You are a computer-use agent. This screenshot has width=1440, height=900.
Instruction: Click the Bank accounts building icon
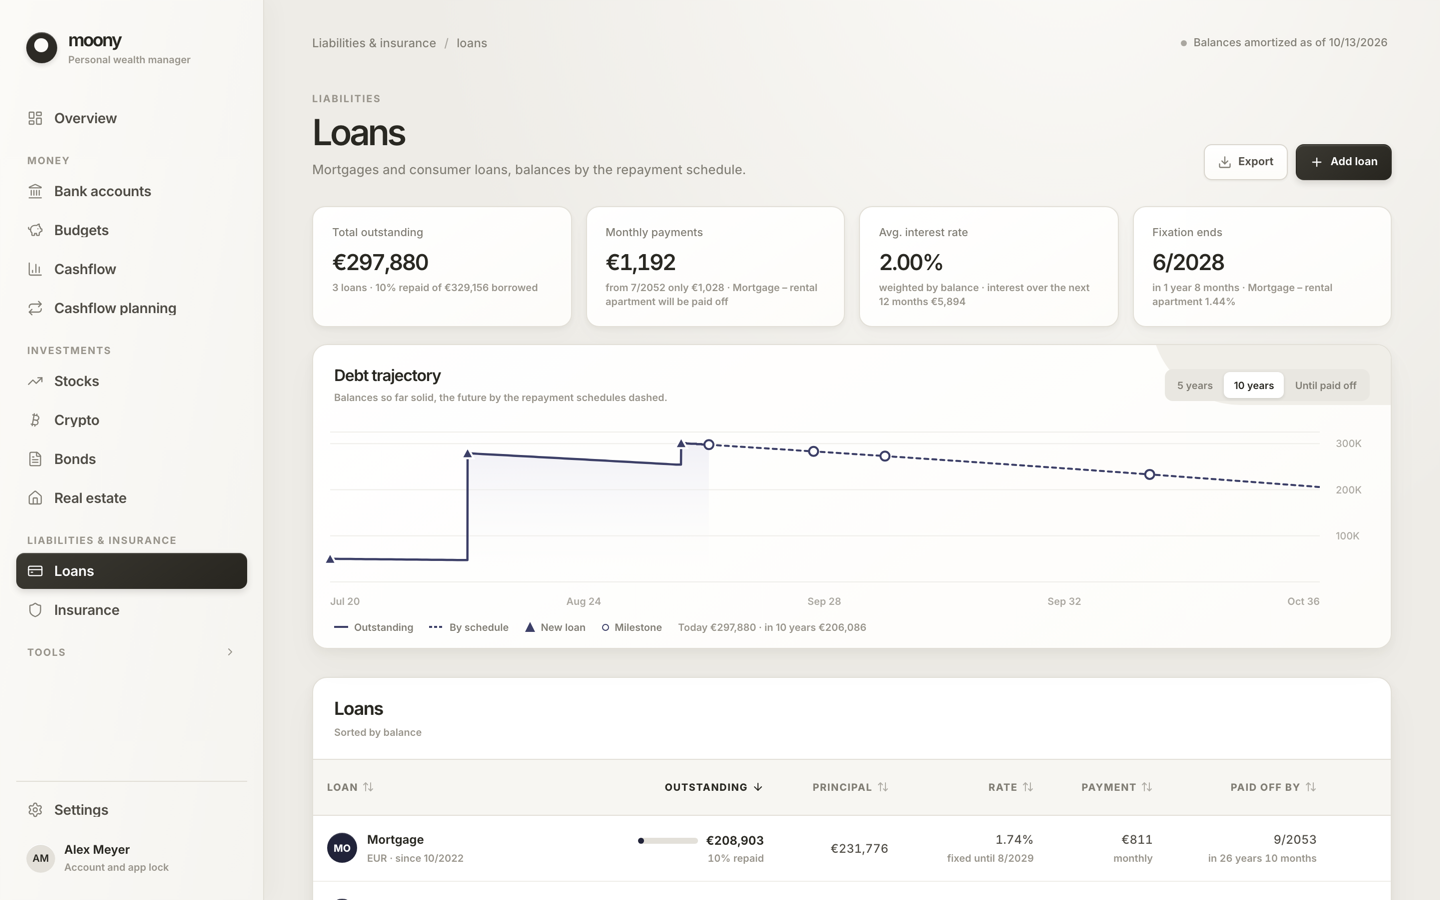click(35, 191)
